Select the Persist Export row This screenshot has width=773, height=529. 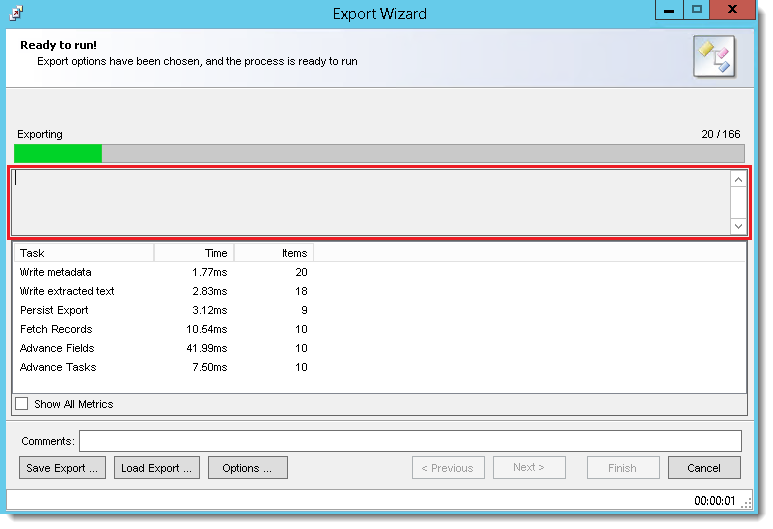tap(164, 310)
